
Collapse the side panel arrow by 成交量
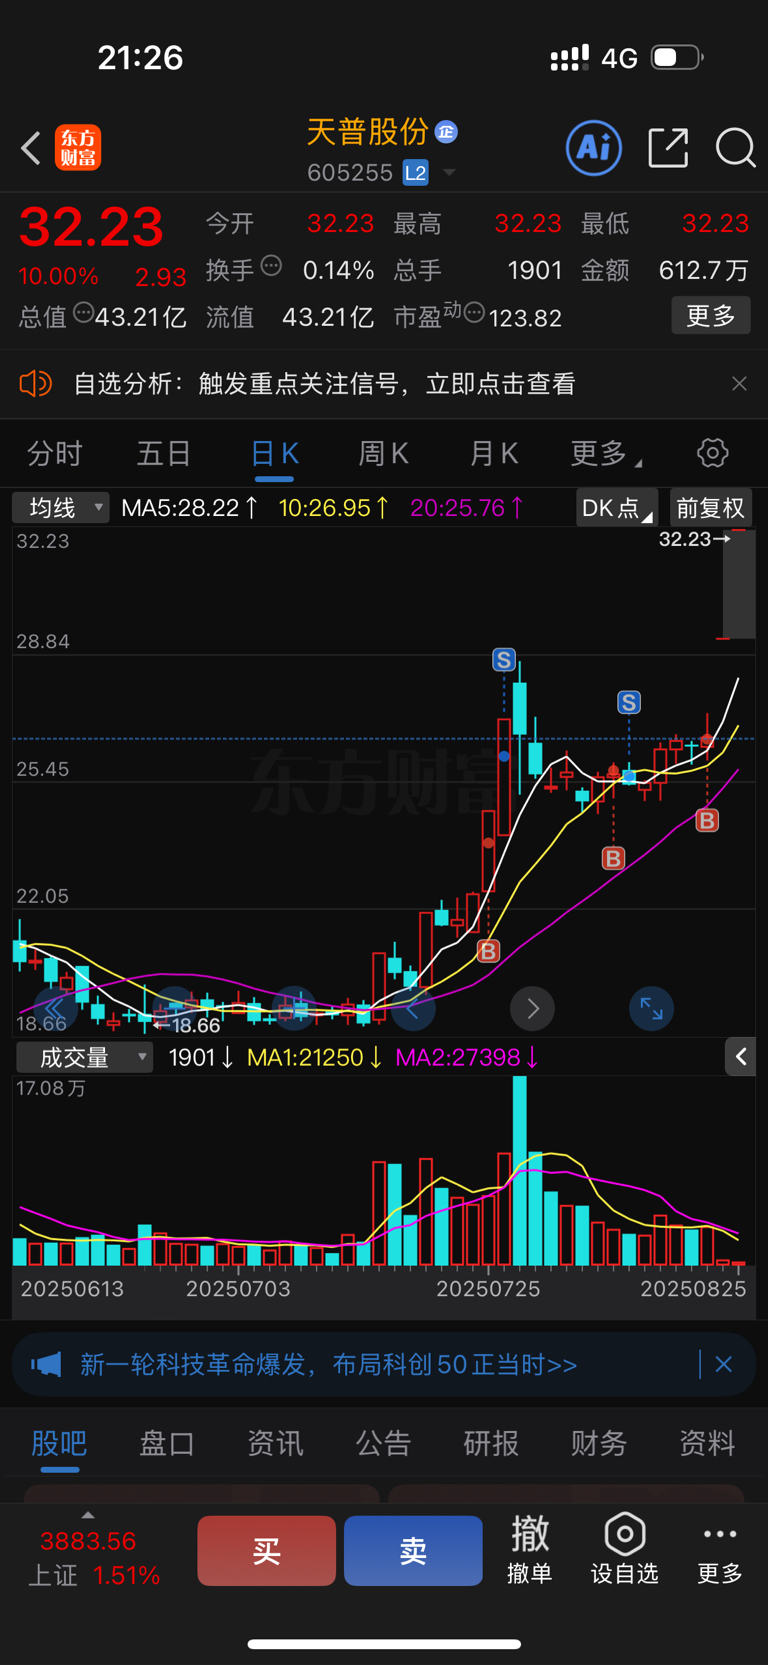(x=740, y=1056)
